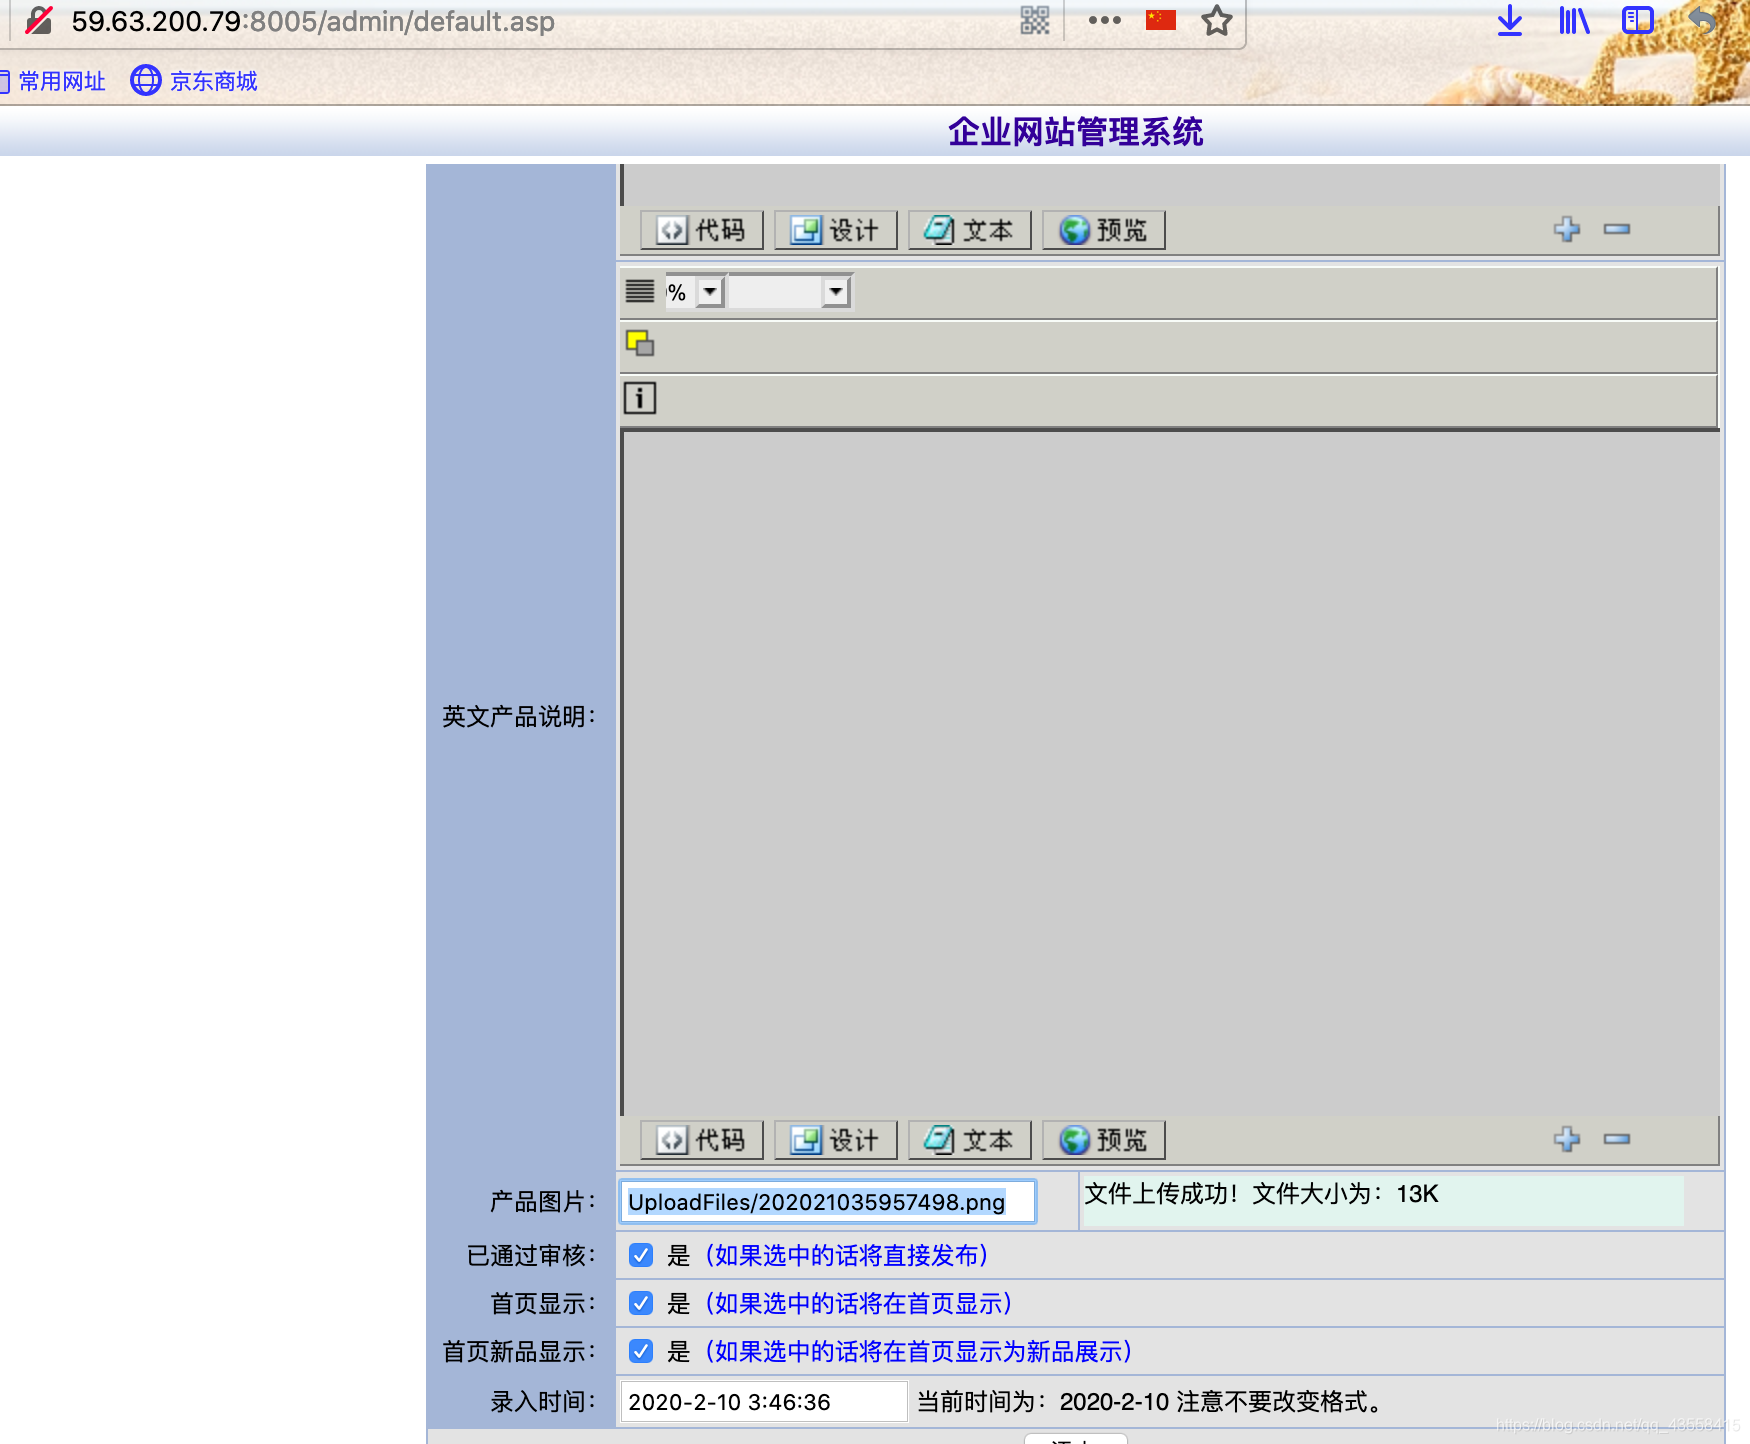Viewport: 1750px width, 1444px height.
Task: Switch lower editor to 文本 mode
Action: [x=969, y=1140]
